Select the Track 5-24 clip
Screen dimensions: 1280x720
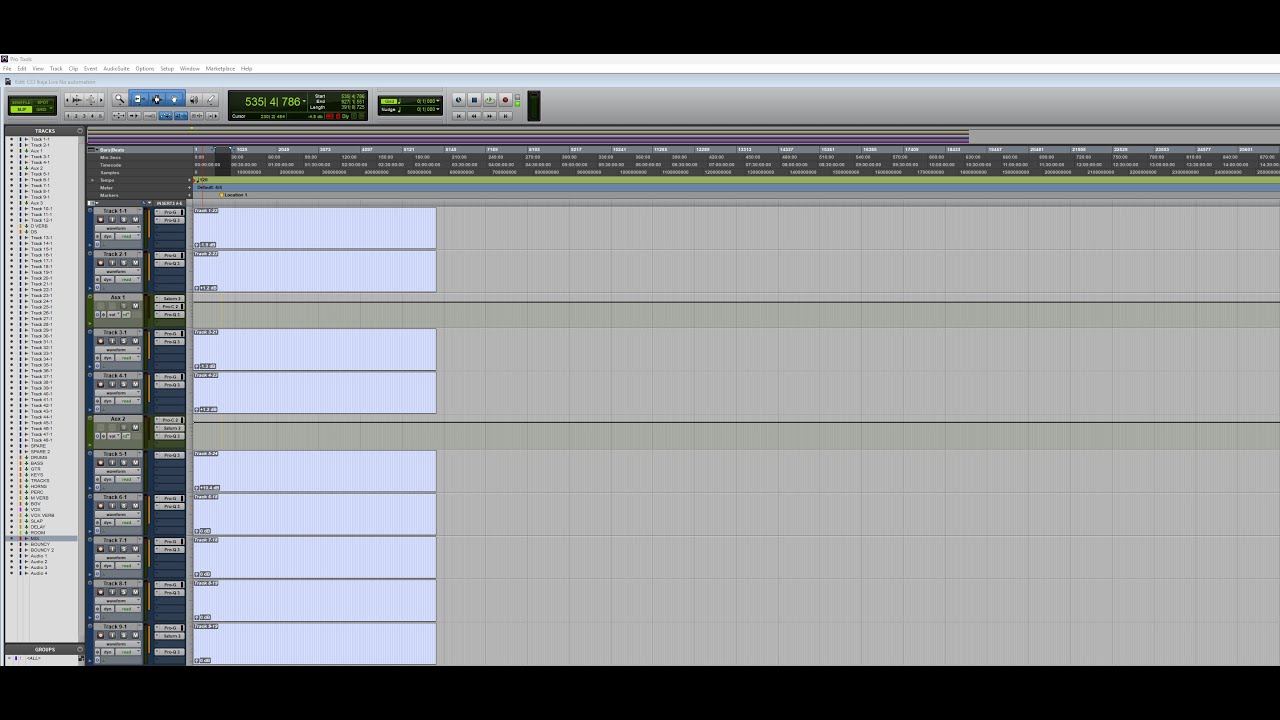pyautogui.click(x=315, y=471)
